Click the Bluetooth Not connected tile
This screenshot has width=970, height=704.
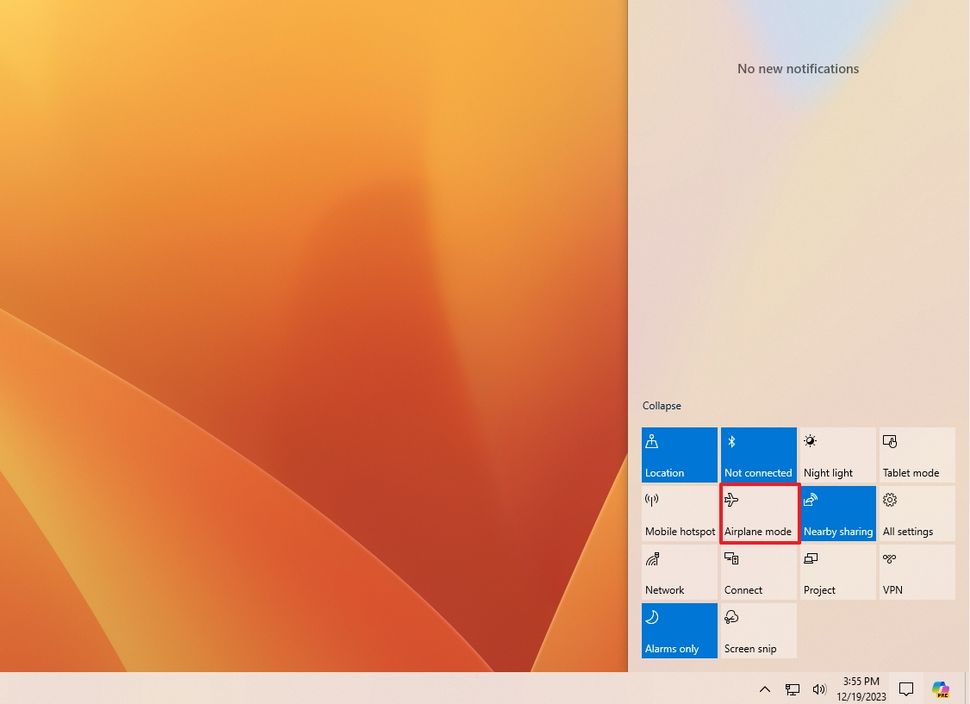(757, 454)
